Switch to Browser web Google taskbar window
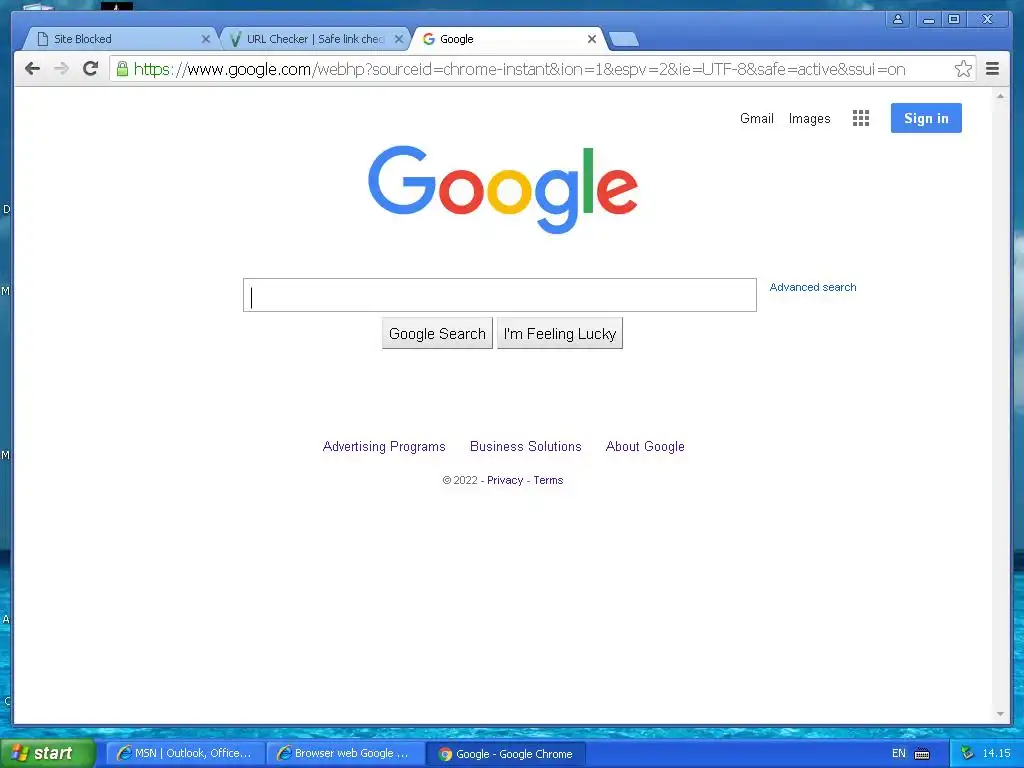Viewport: 1024px width, 768px height. tap(345, 754)
